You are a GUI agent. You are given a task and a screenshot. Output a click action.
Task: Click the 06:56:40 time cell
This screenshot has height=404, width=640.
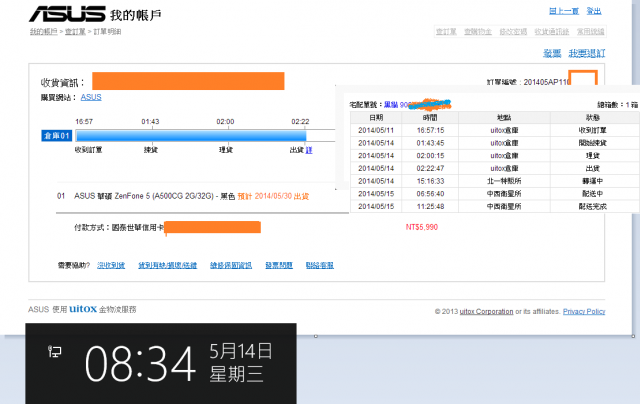click(430, 193)
